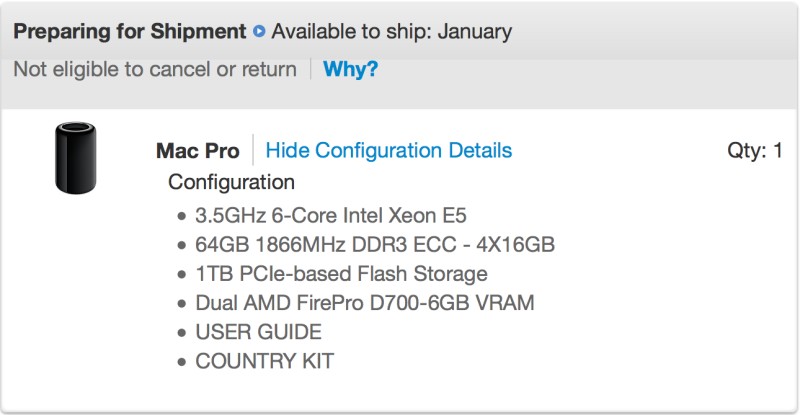Select the 3.5GHz 6-Core Intel Xeon E5 item
800x415 pixels.
(x=331, y=215)
